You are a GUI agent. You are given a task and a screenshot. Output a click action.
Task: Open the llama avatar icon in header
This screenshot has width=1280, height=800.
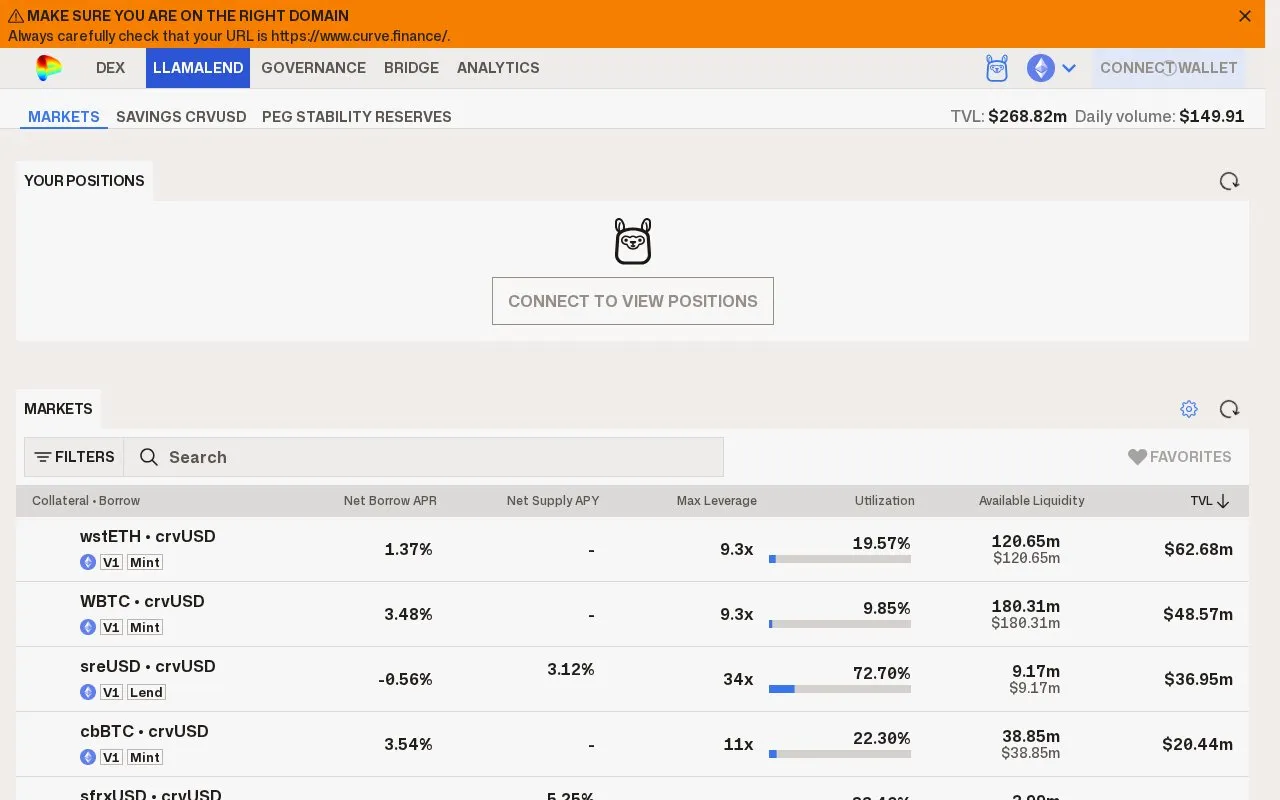996,68
